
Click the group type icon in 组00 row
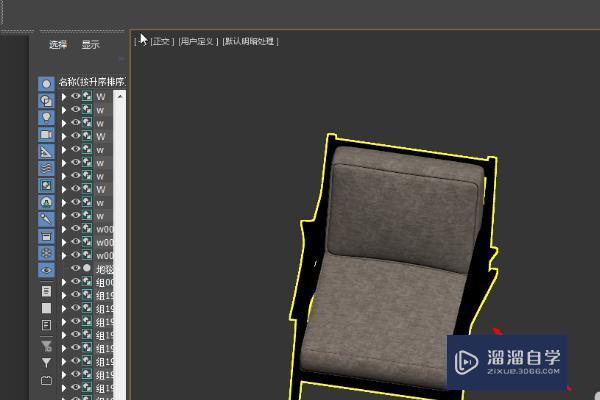(87, 282)
